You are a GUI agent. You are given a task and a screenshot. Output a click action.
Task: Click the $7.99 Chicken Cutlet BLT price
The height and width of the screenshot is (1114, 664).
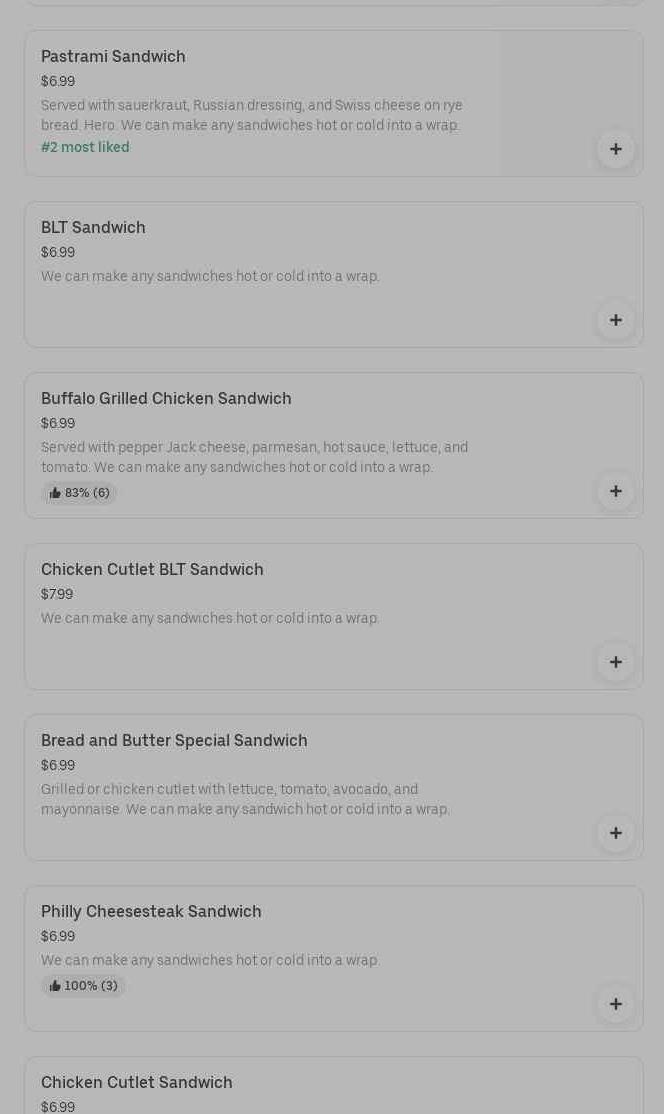57,595
